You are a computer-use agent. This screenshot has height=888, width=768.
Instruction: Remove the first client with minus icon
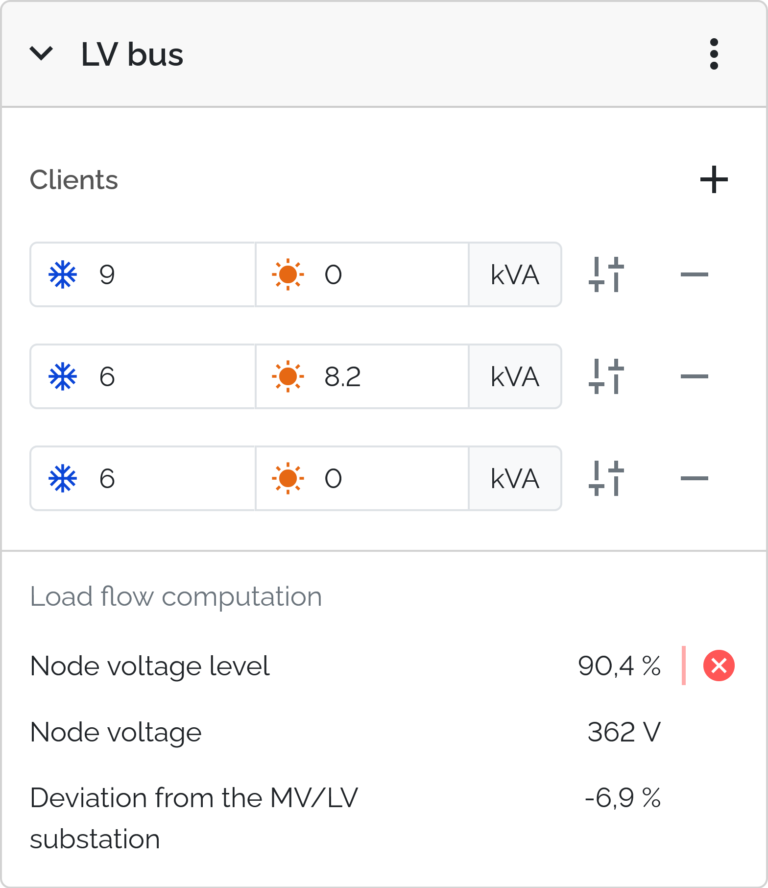694,275
